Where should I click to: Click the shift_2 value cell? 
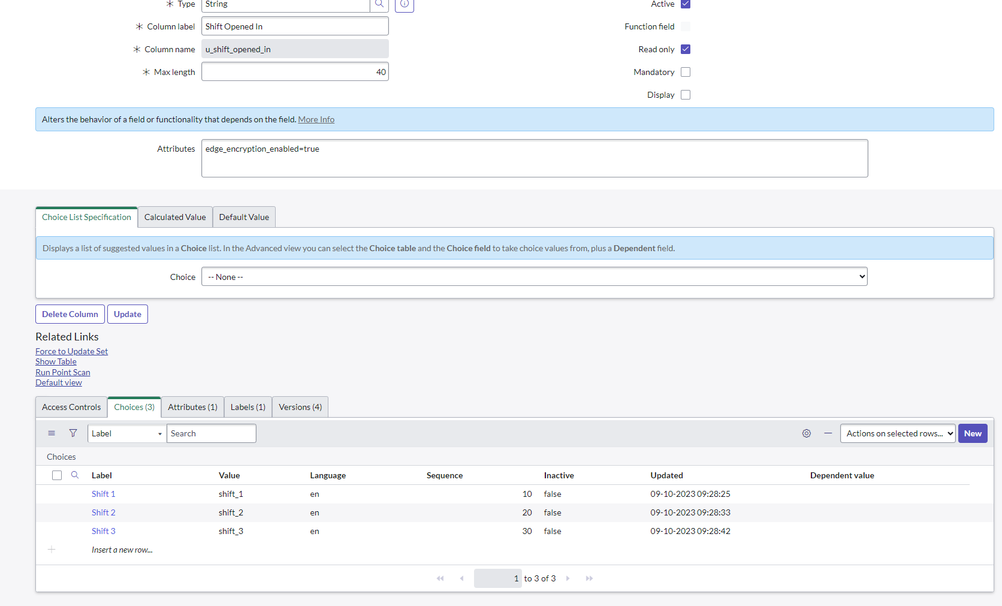point(231,513)
